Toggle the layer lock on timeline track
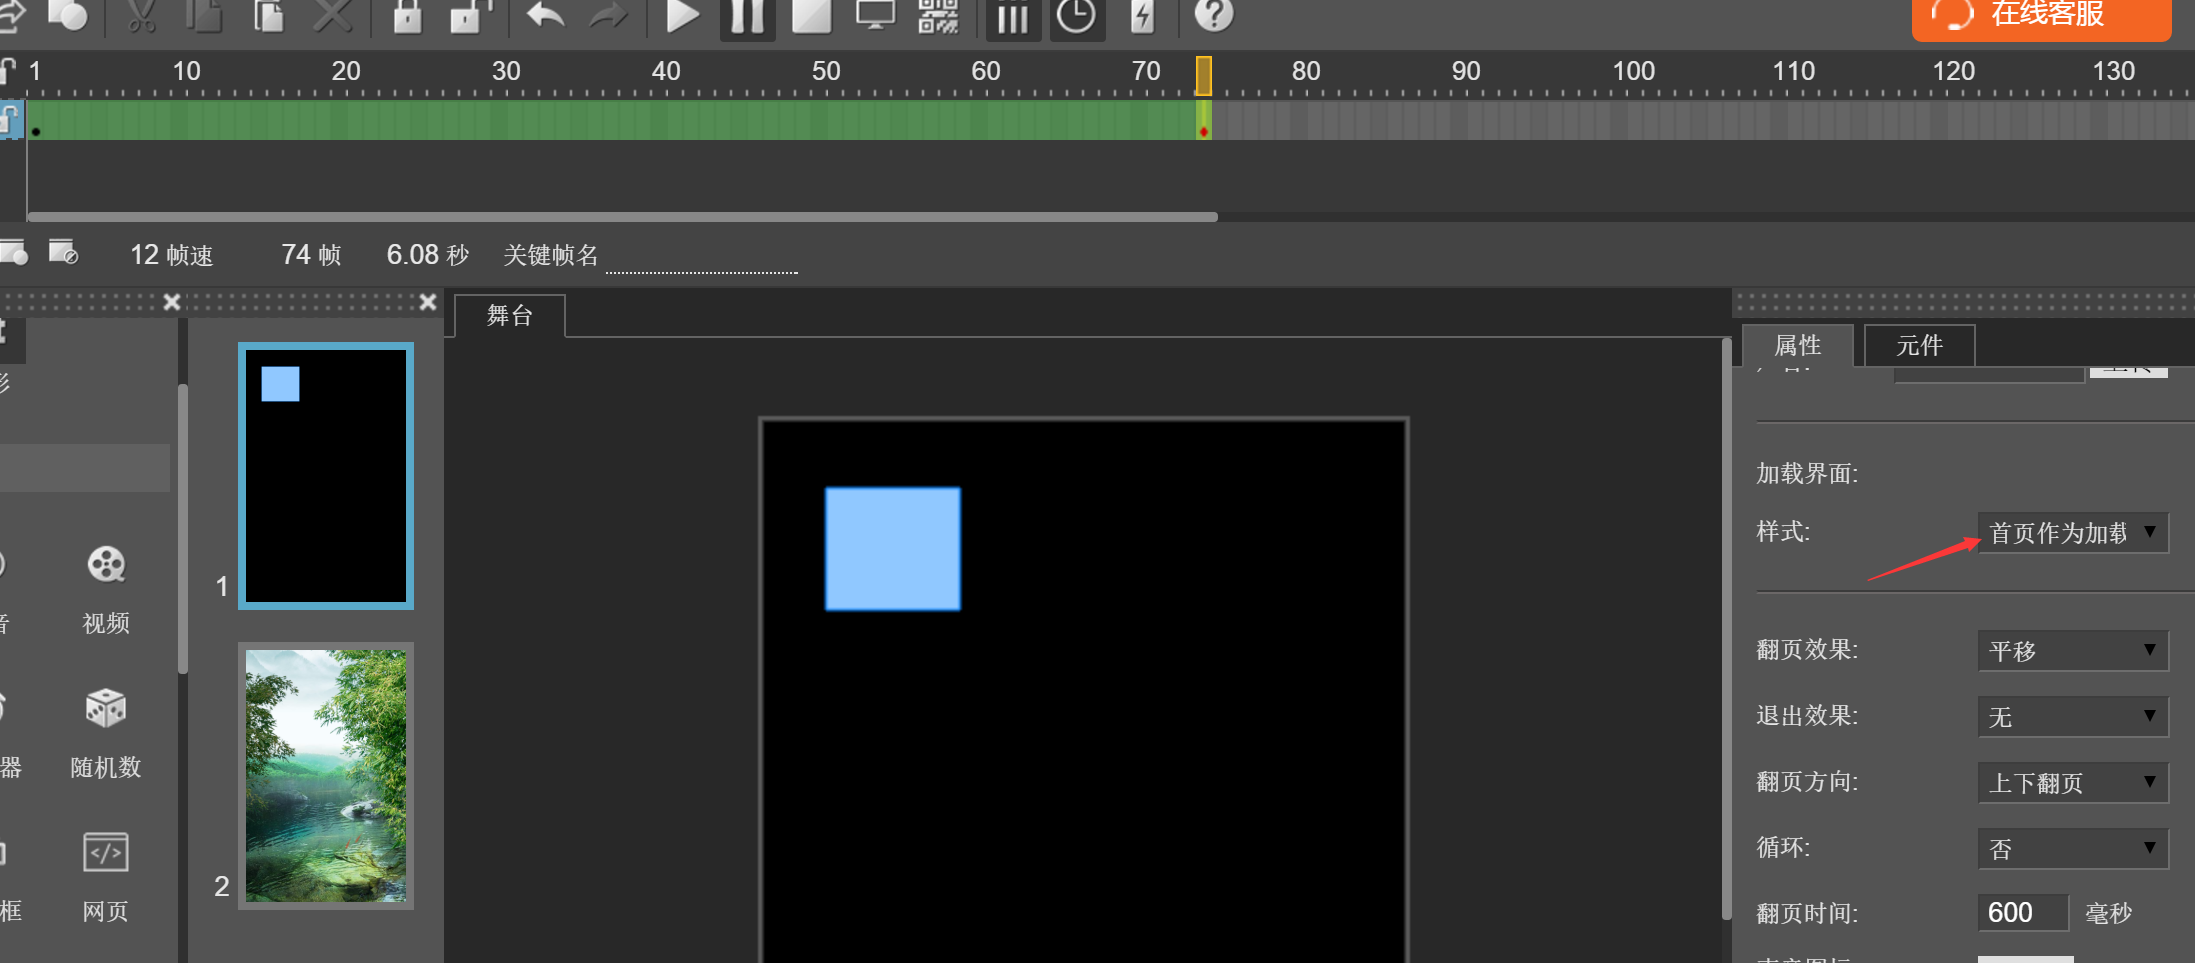2195x963 pixels. click(x=10, y=120)
